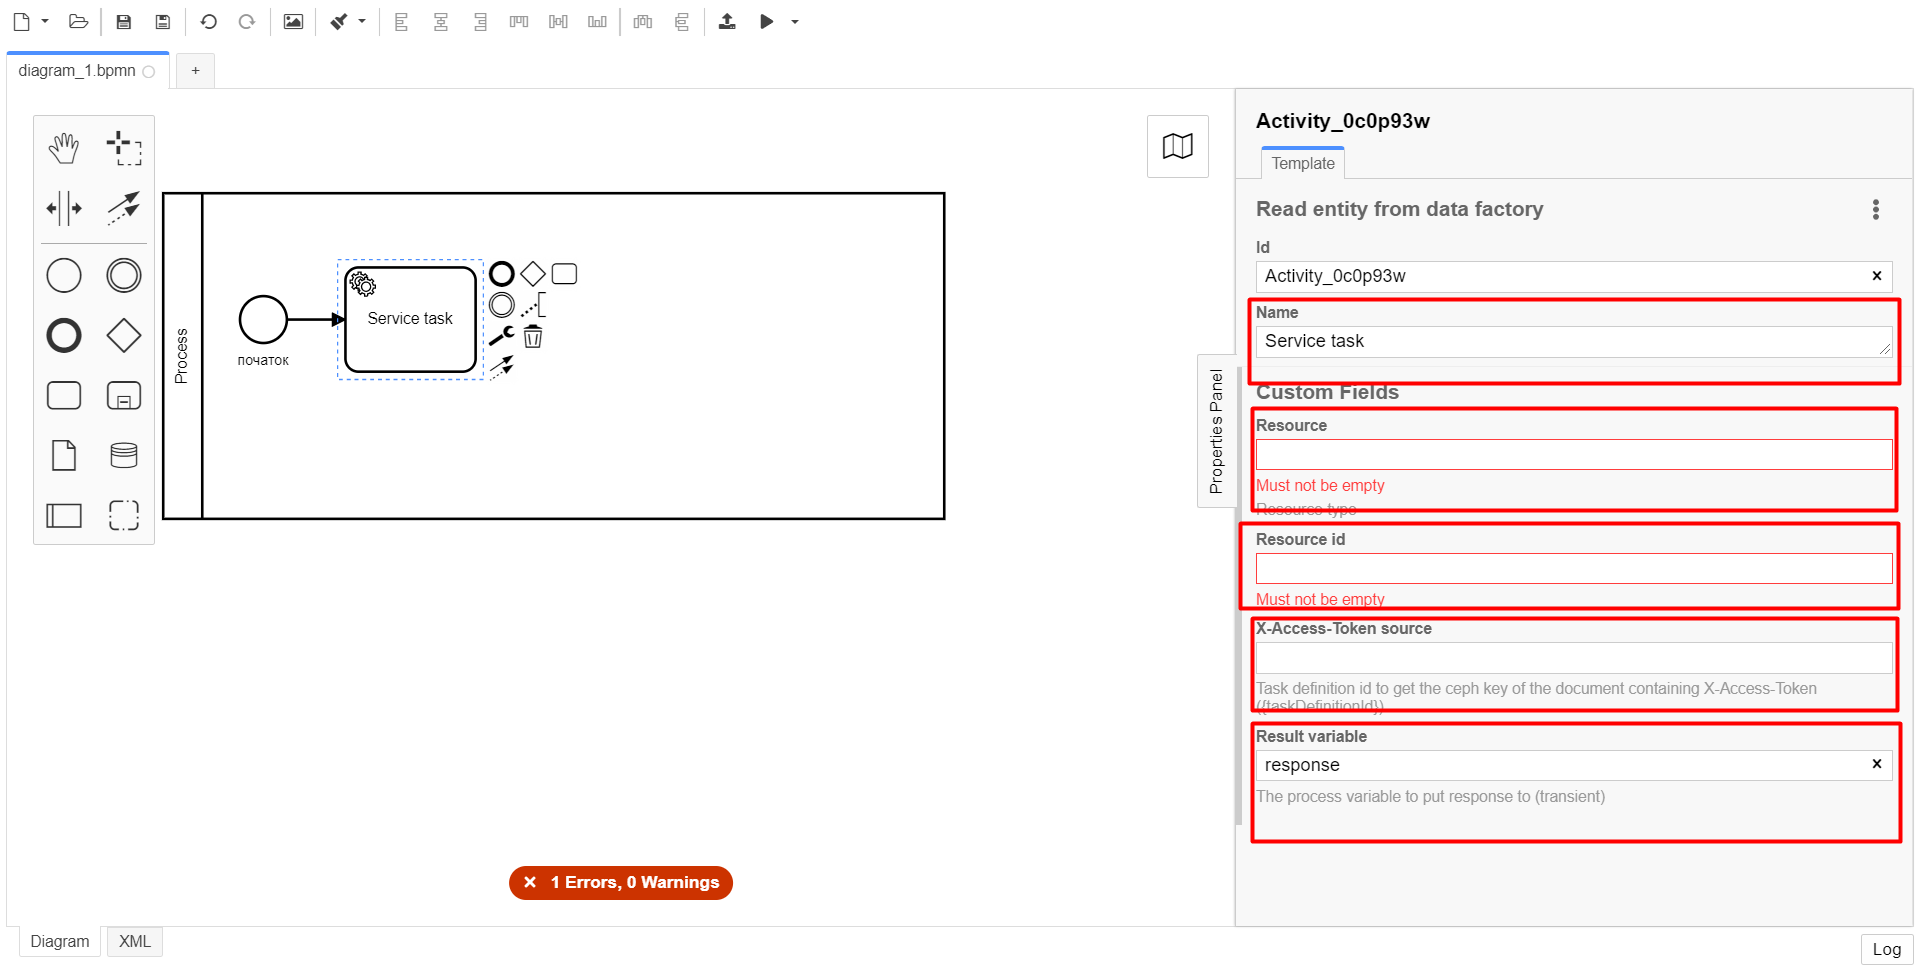Delete the Service task with the trash icon

(x=533, y=336)
